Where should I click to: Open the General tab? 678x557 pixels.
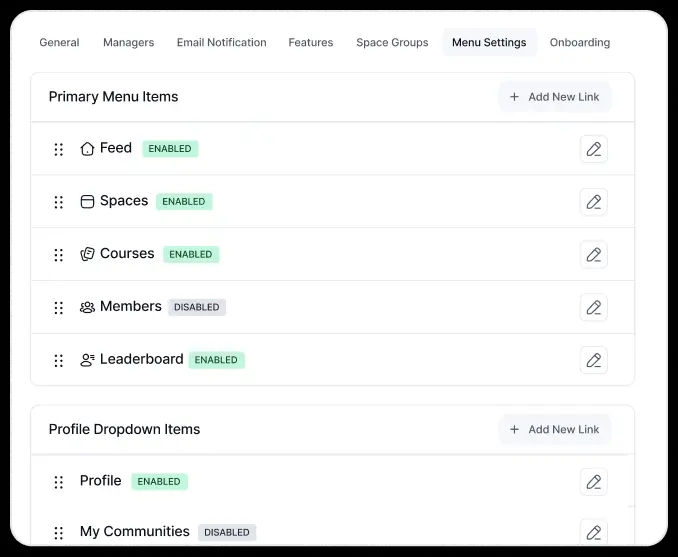[x=59, y=42]
